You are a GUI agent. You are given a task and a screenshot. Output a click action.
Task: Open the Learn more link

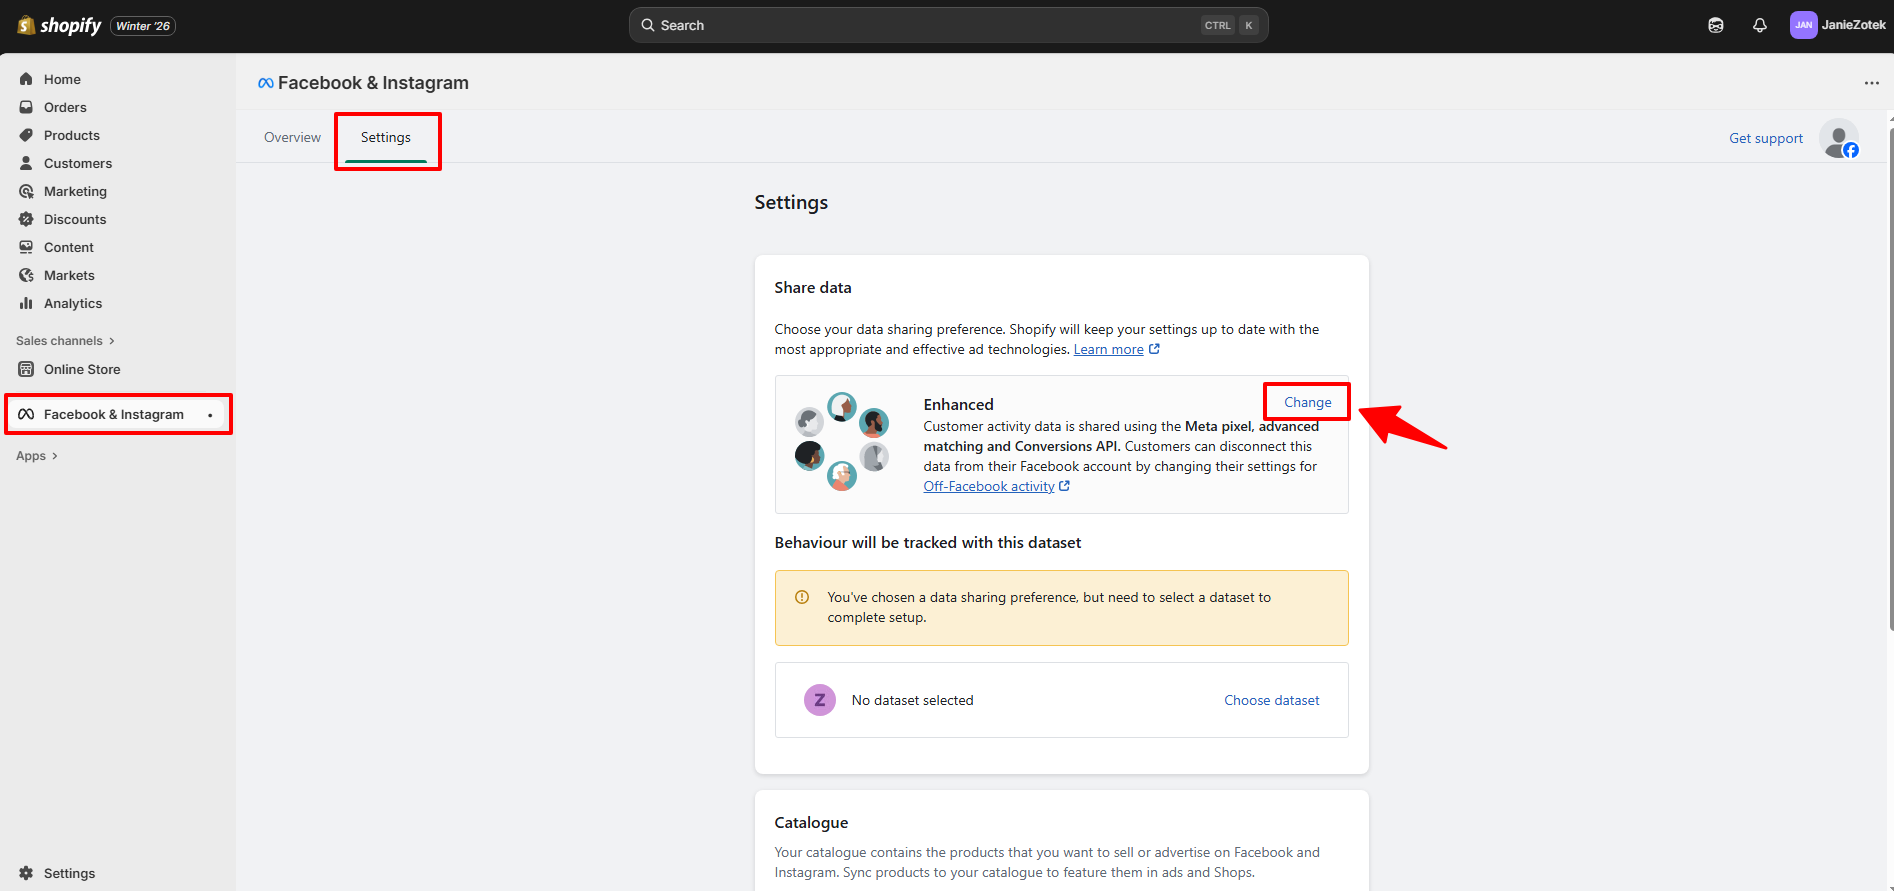click(1108, 349)
